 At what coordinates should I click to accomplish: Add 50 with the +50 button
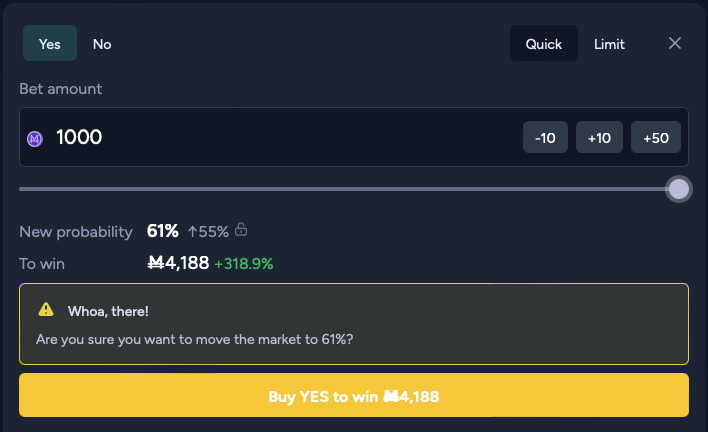656,138
